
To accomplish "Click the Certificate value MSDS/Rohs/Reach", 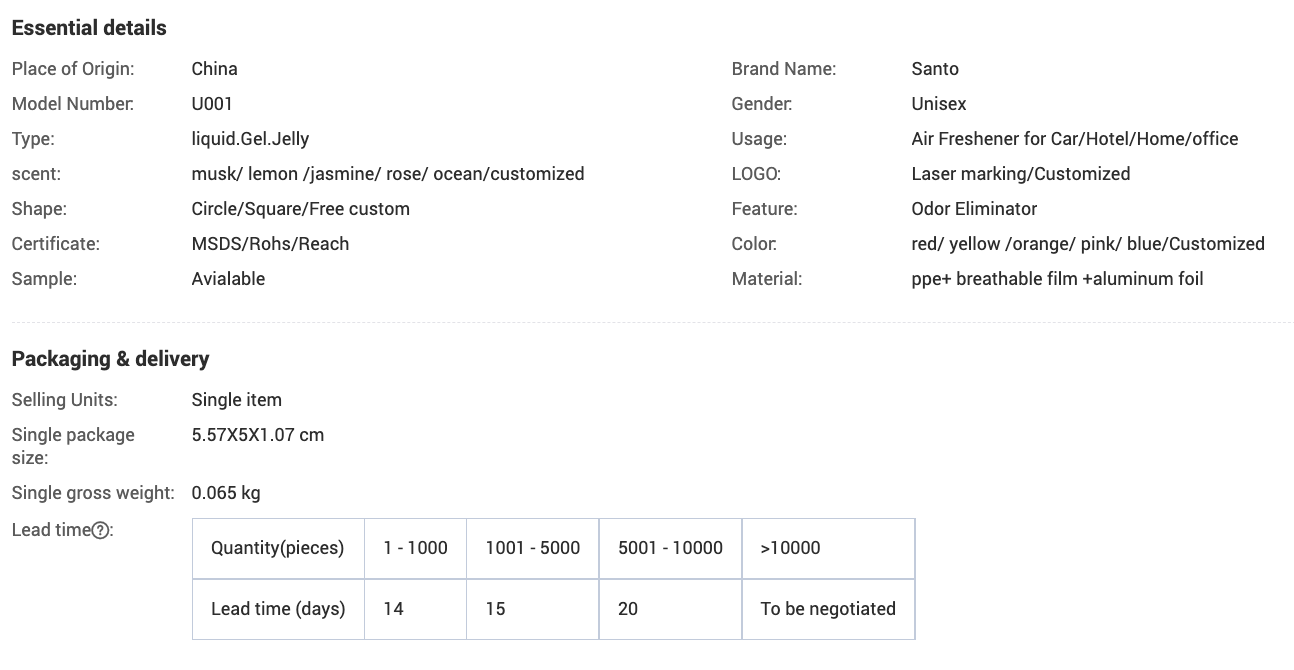I will pos(270,244).
